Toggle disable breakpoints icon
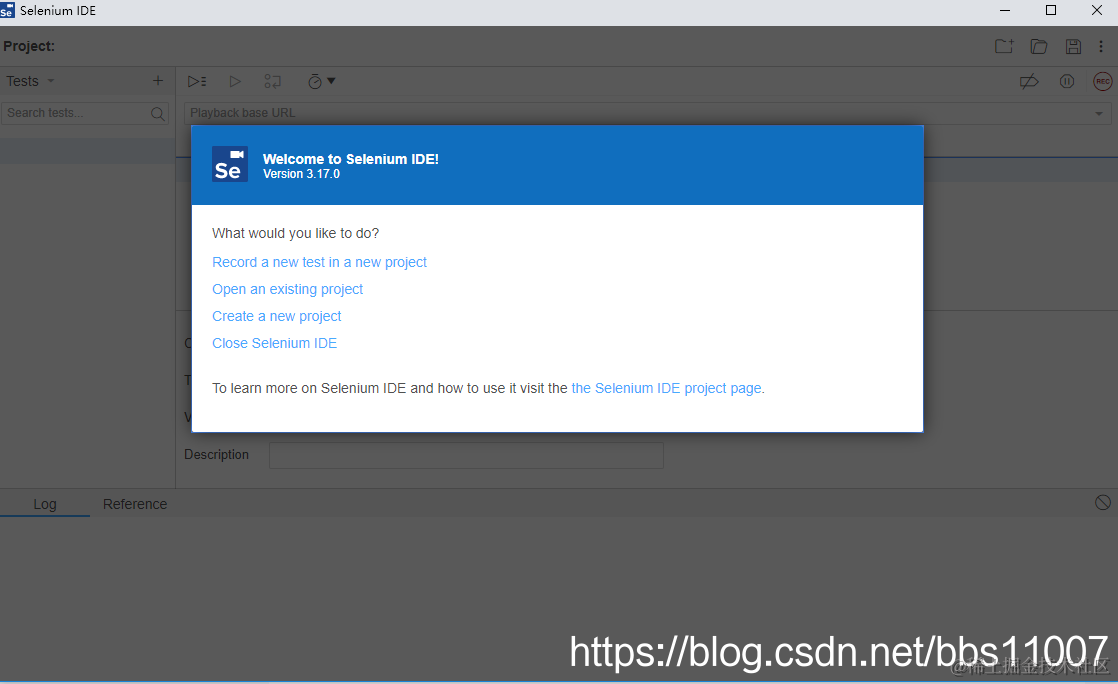This screenshot has height=684, width=1118. coord(1029,82)
